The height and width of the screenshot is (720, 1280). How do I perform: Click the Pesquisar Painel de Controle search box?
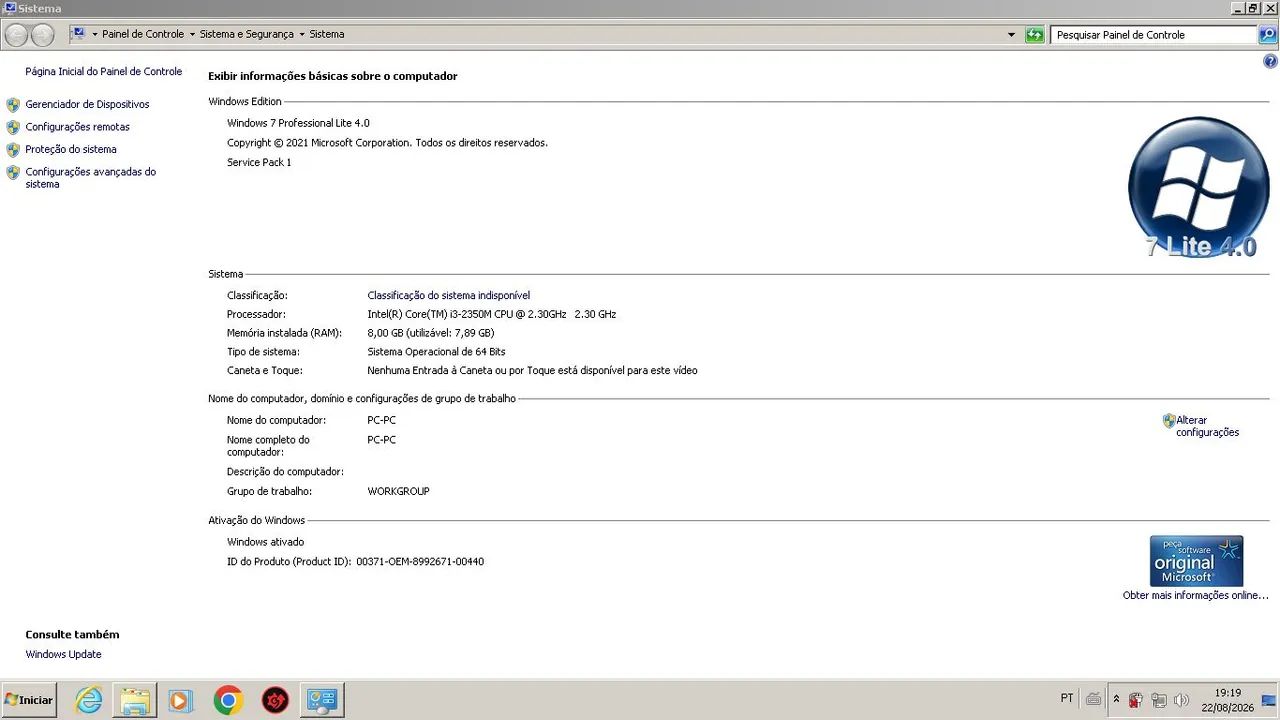tap(1154, 35)
